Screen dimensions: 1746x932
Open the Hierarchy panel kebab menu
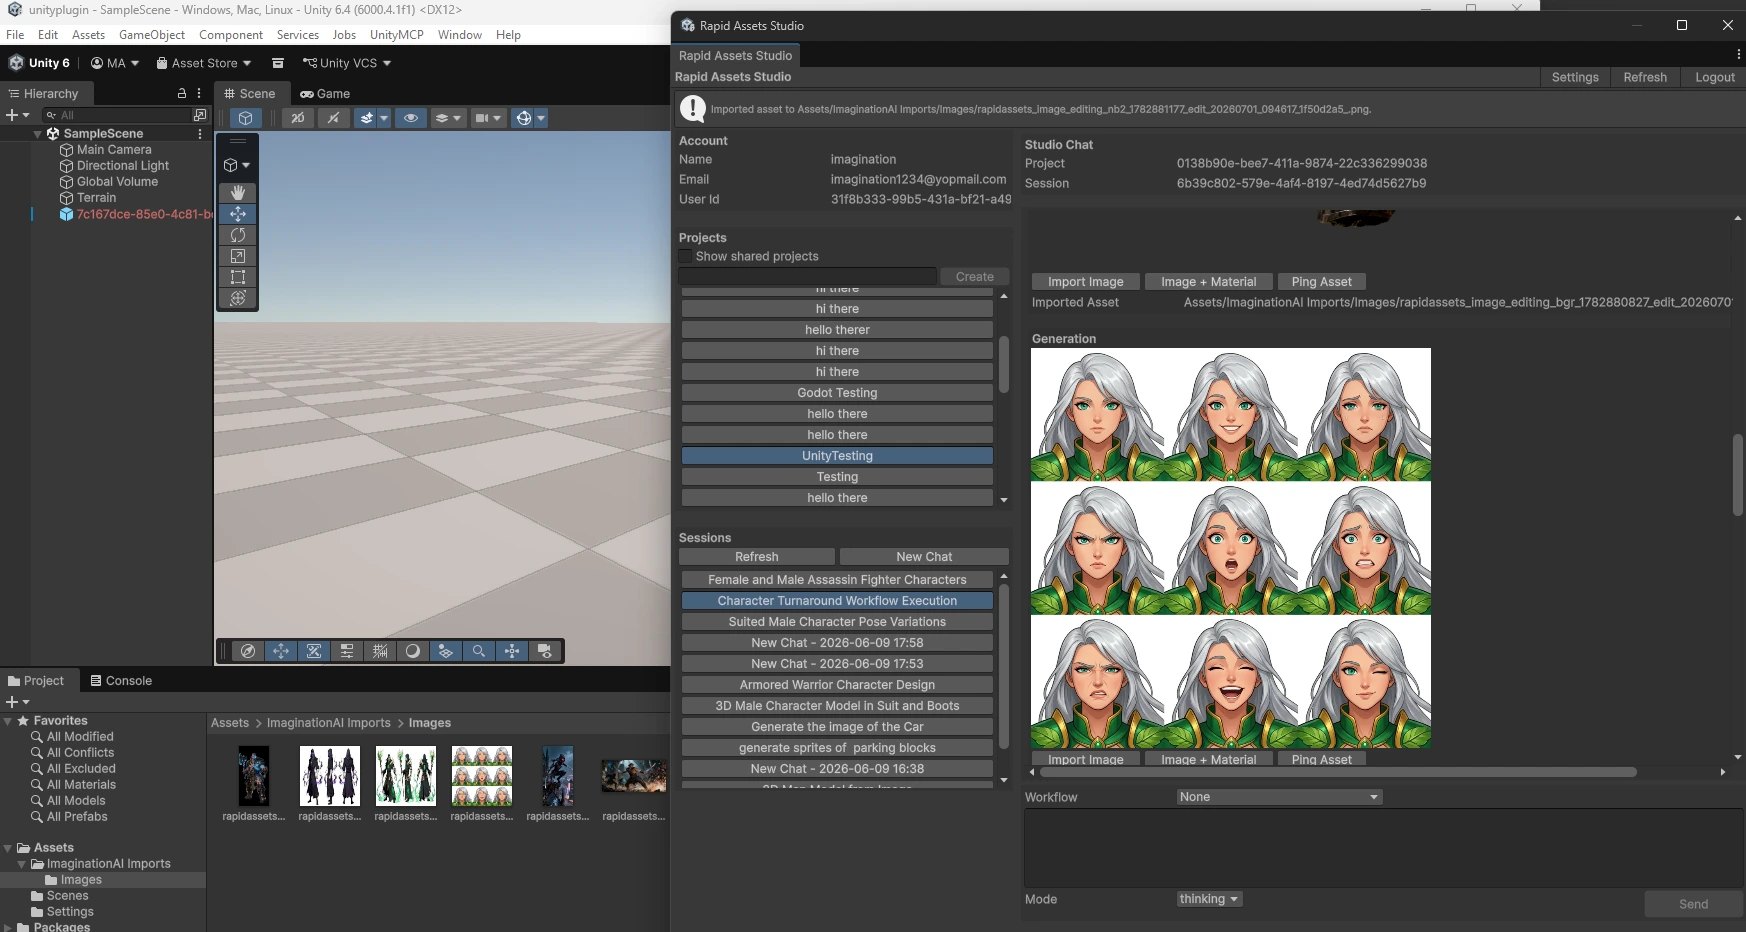click(x=199, y=93)
